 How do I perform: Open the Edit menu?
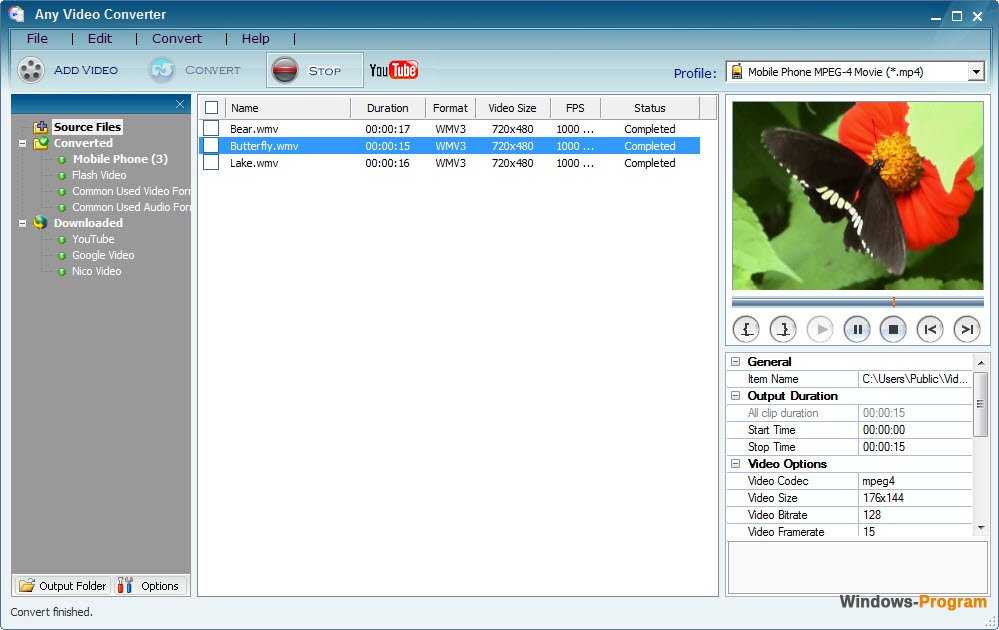coord(99,39)
